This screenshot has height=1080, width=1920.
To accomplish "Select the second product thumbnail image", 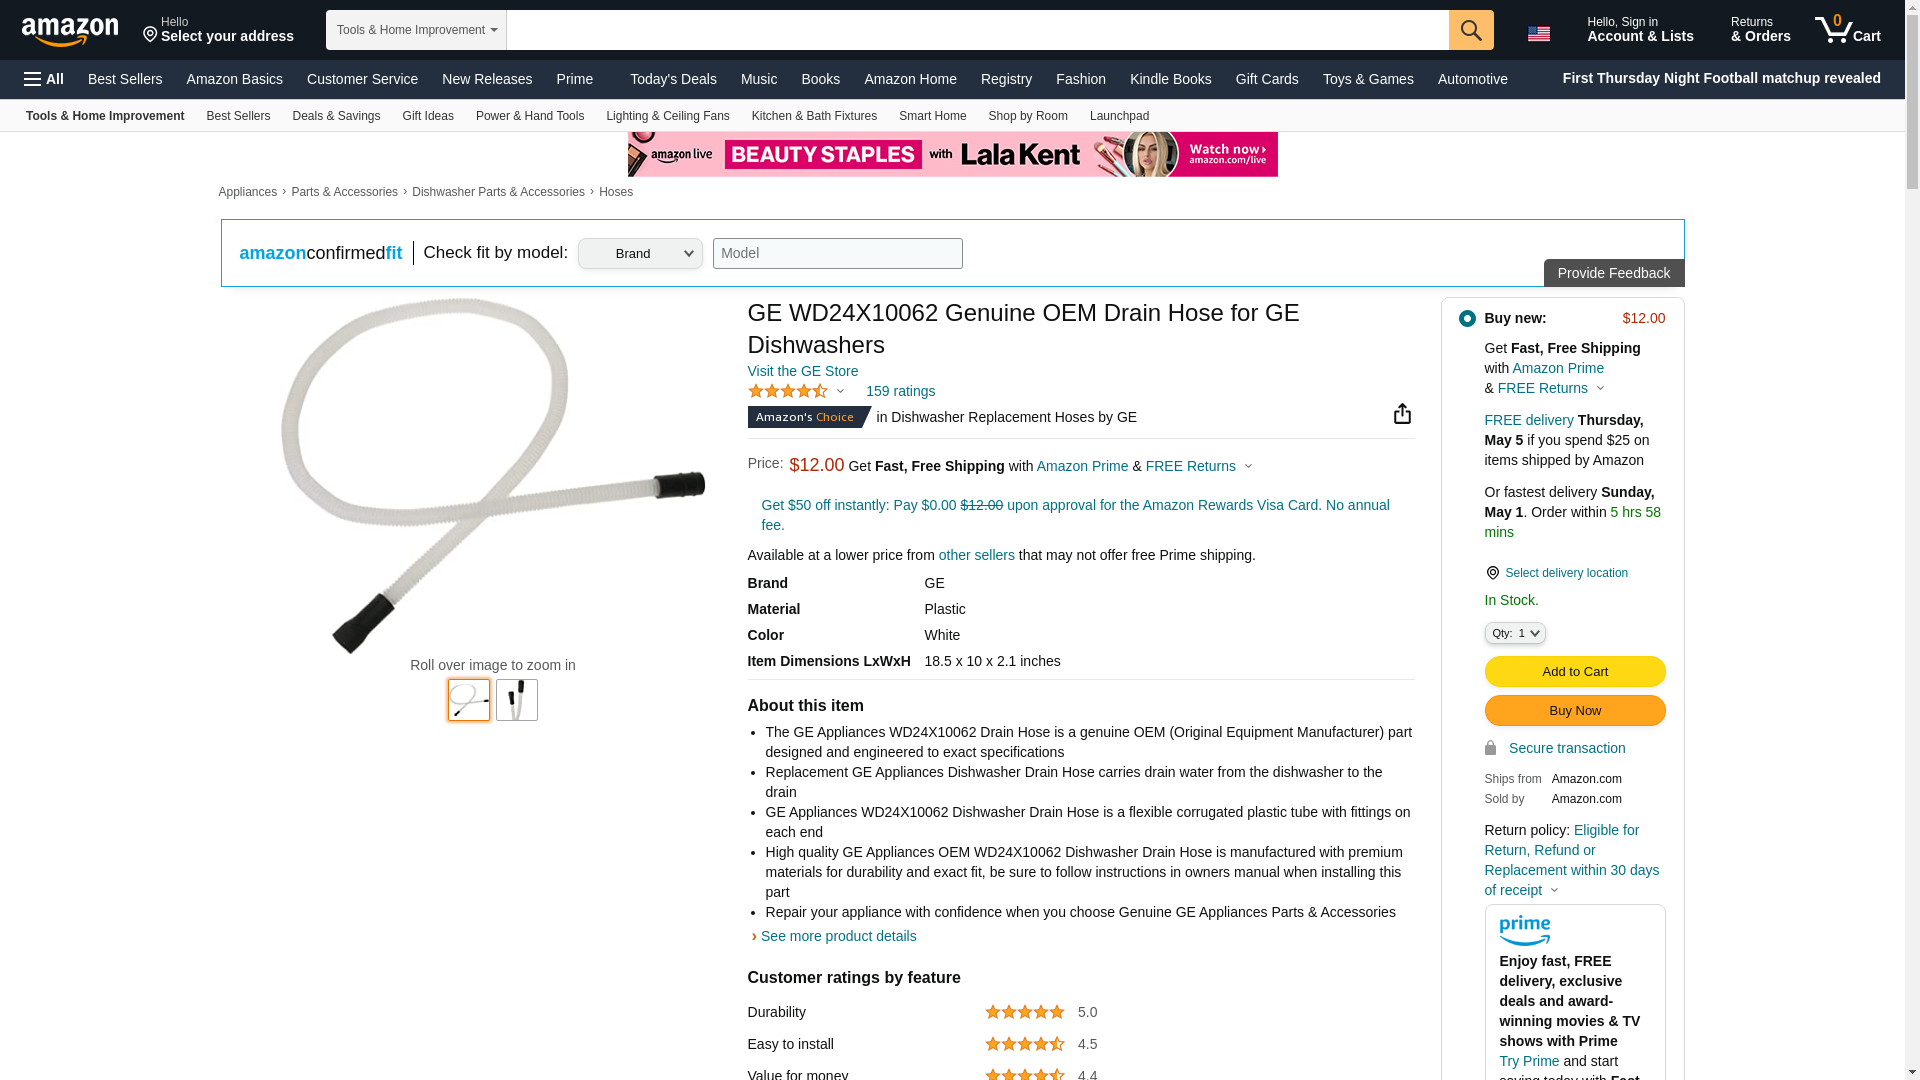I will coord(517,700).
